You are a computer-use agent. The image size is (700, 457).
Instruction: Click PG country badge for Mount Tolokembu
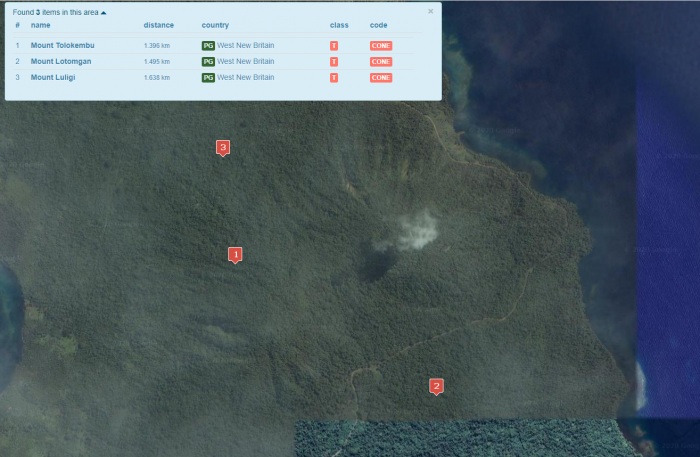tap(208, 46)
